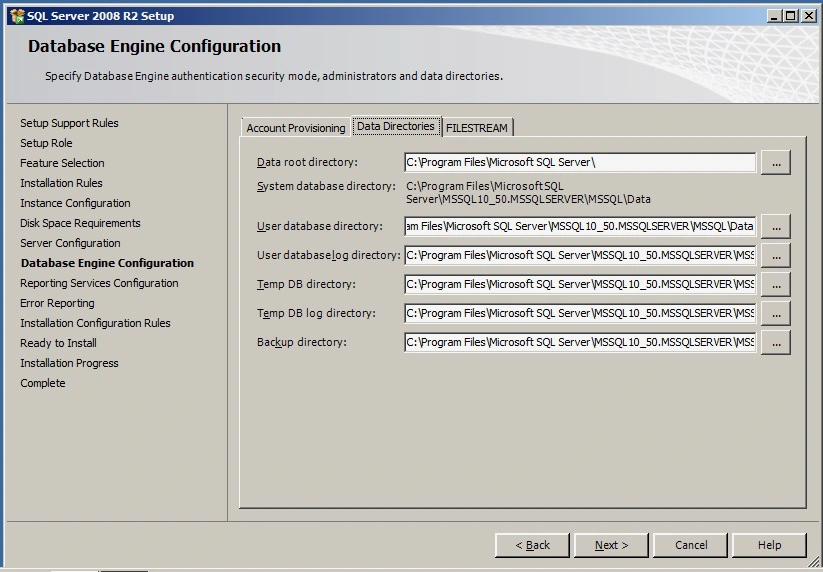This screenshot has height=572, width=823.
Task: Go back with the Back button
Action: point(532,545)
